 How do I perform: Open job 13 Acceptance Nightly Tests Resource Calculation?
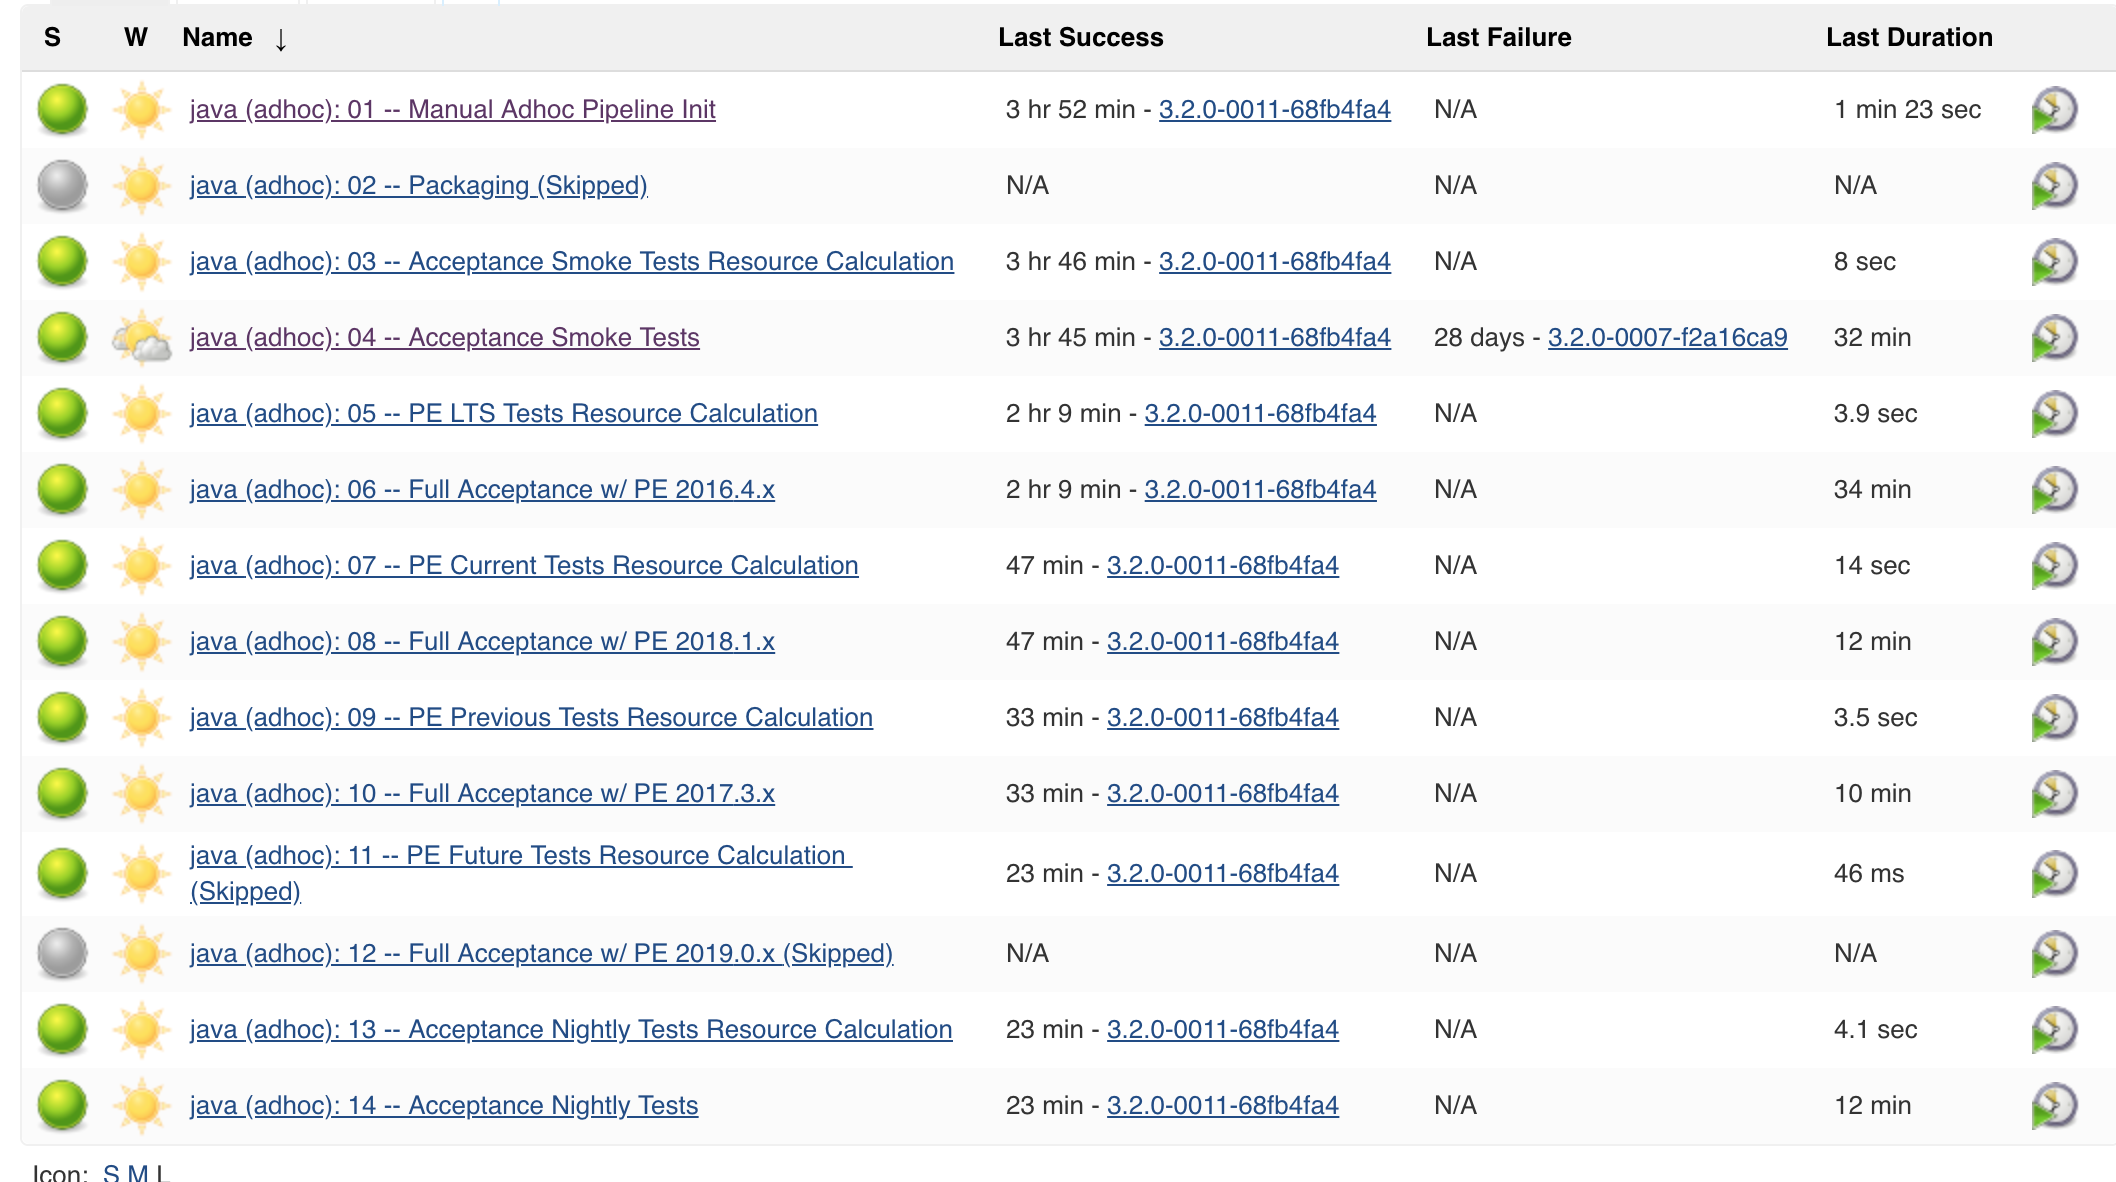click(x=570, y=1030)
